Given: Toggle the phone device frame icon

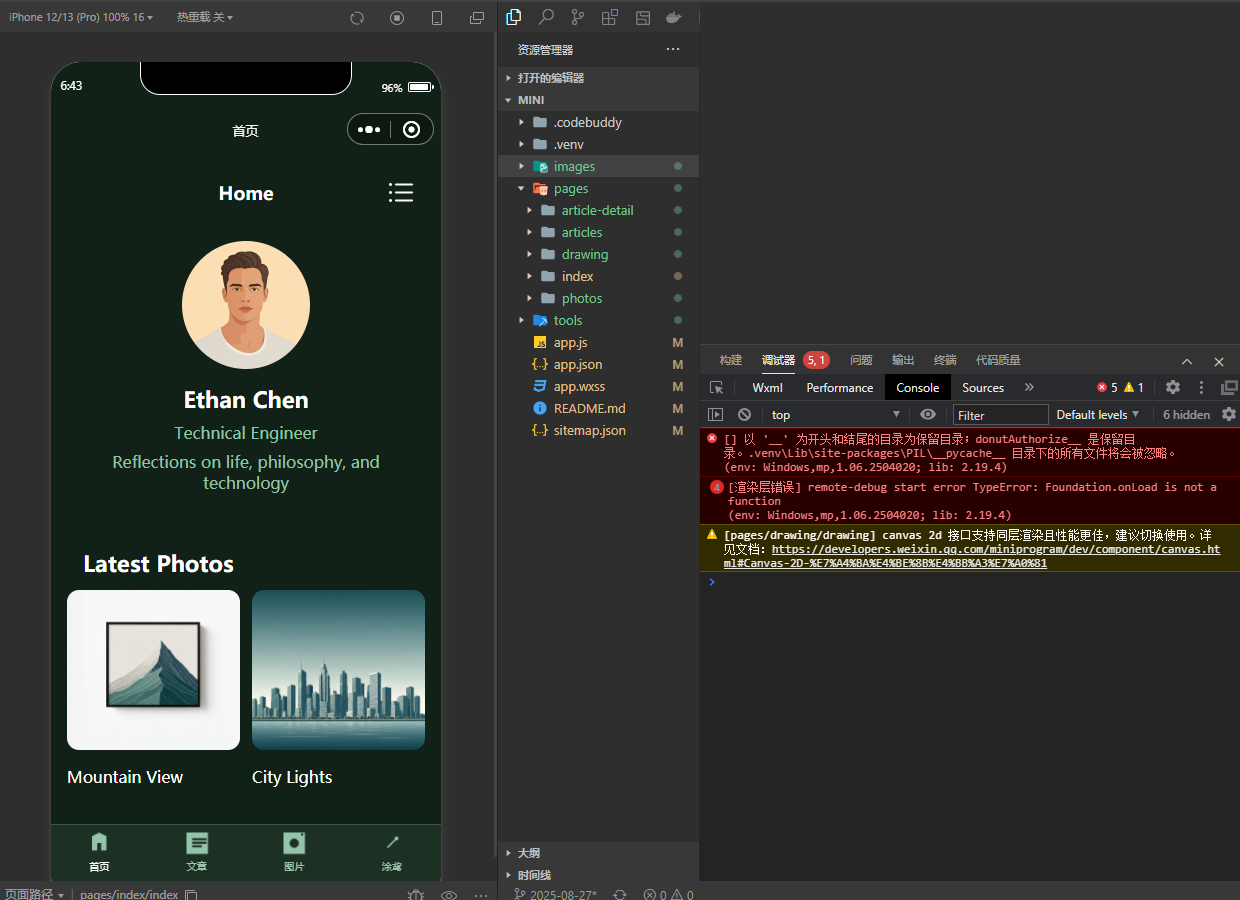Looking at the screenshot, I should [x=437, y=18].
